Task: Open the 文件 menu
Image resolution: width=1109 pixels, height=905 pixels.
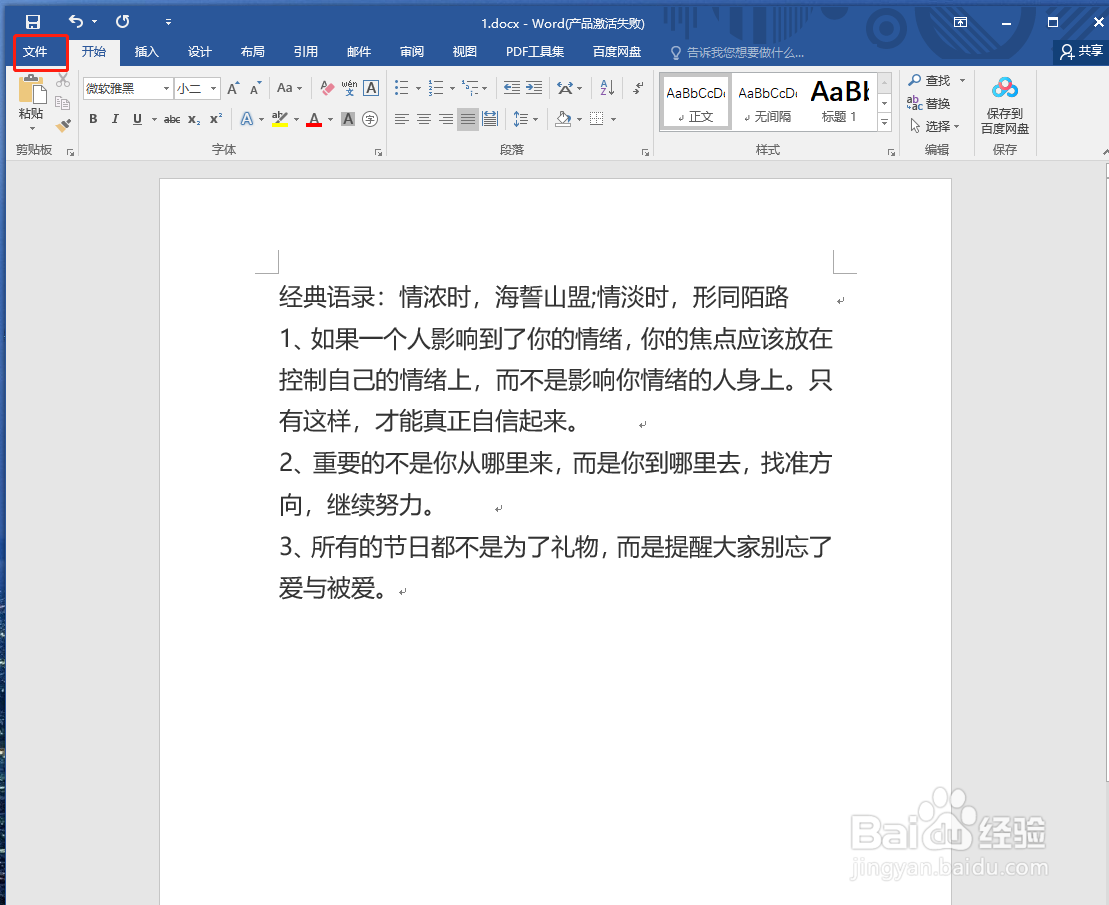Action: click(40, 52)
